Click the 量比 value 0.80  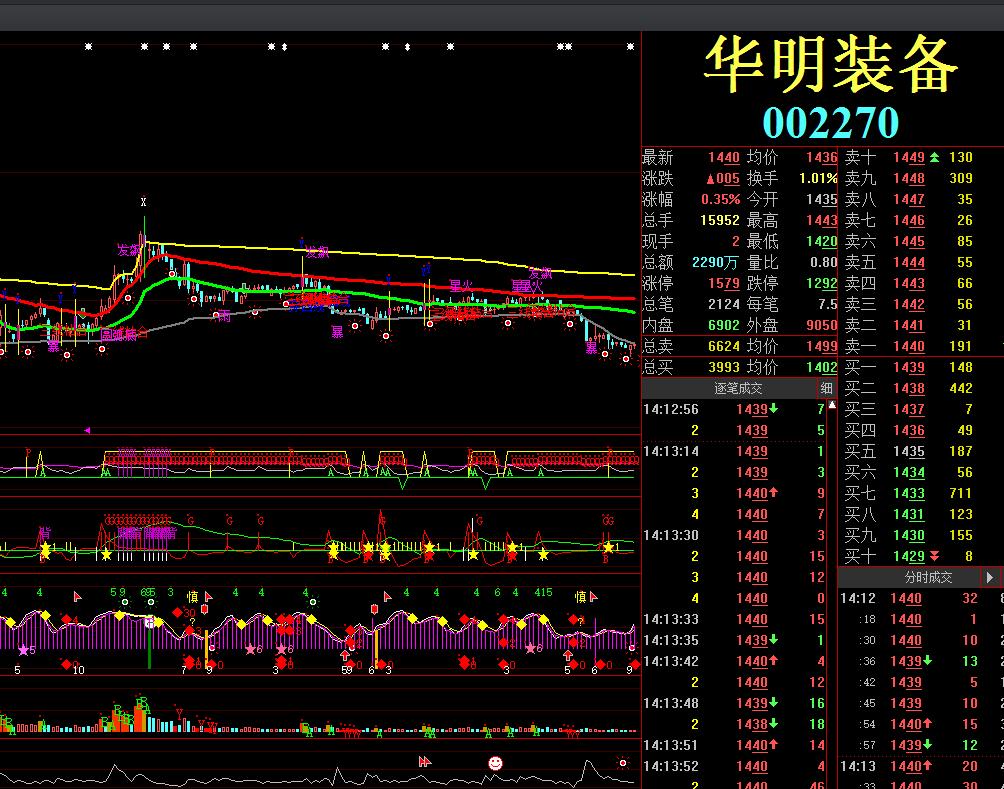(823, 263)
